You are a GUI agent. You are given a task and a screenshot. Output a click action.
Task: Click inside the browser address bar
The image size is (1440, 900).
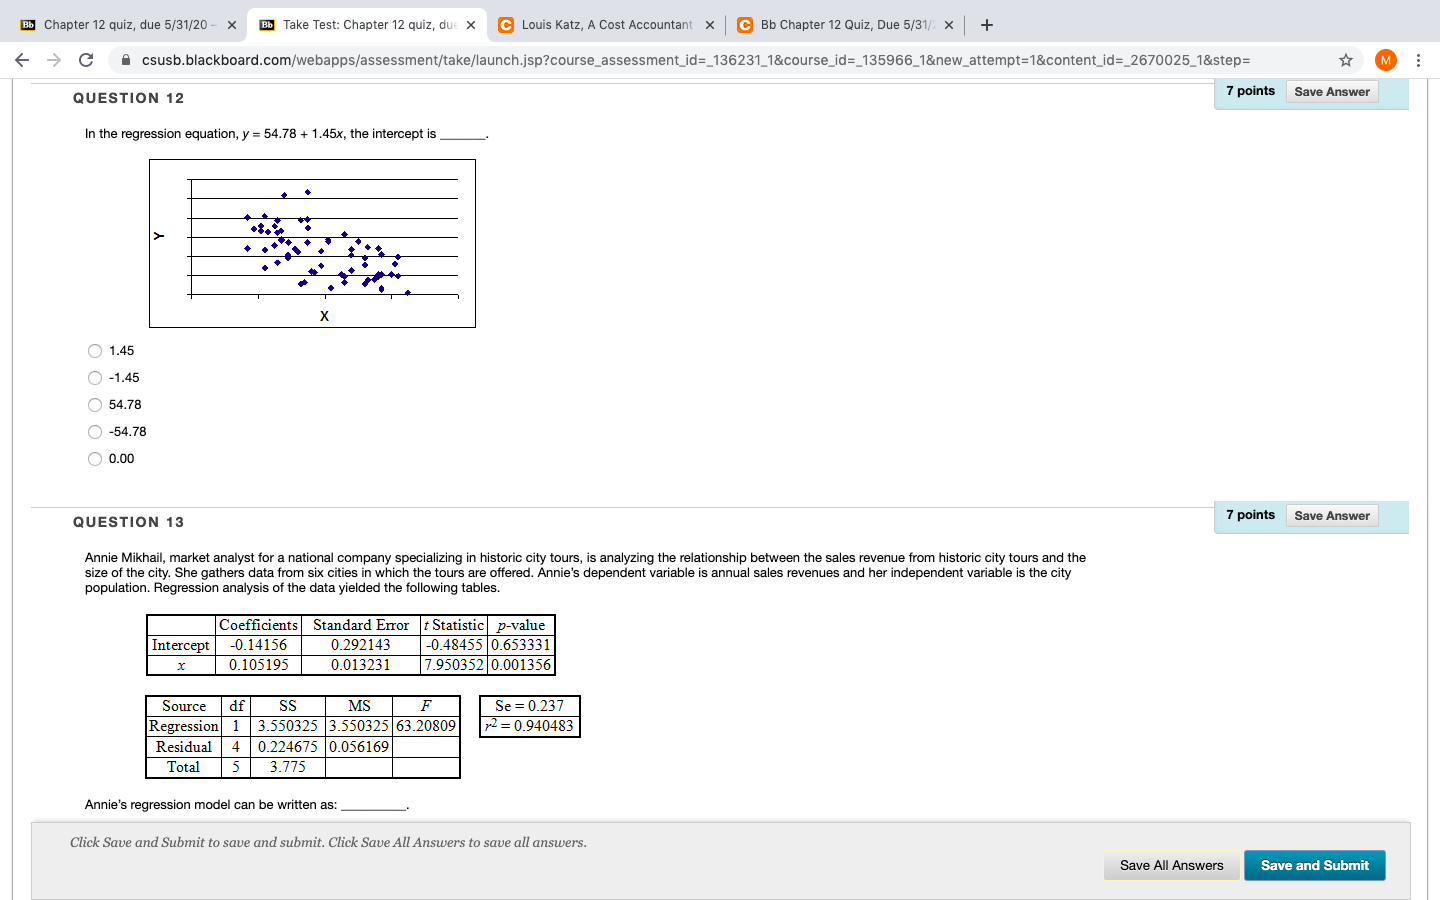pos(700,59)
